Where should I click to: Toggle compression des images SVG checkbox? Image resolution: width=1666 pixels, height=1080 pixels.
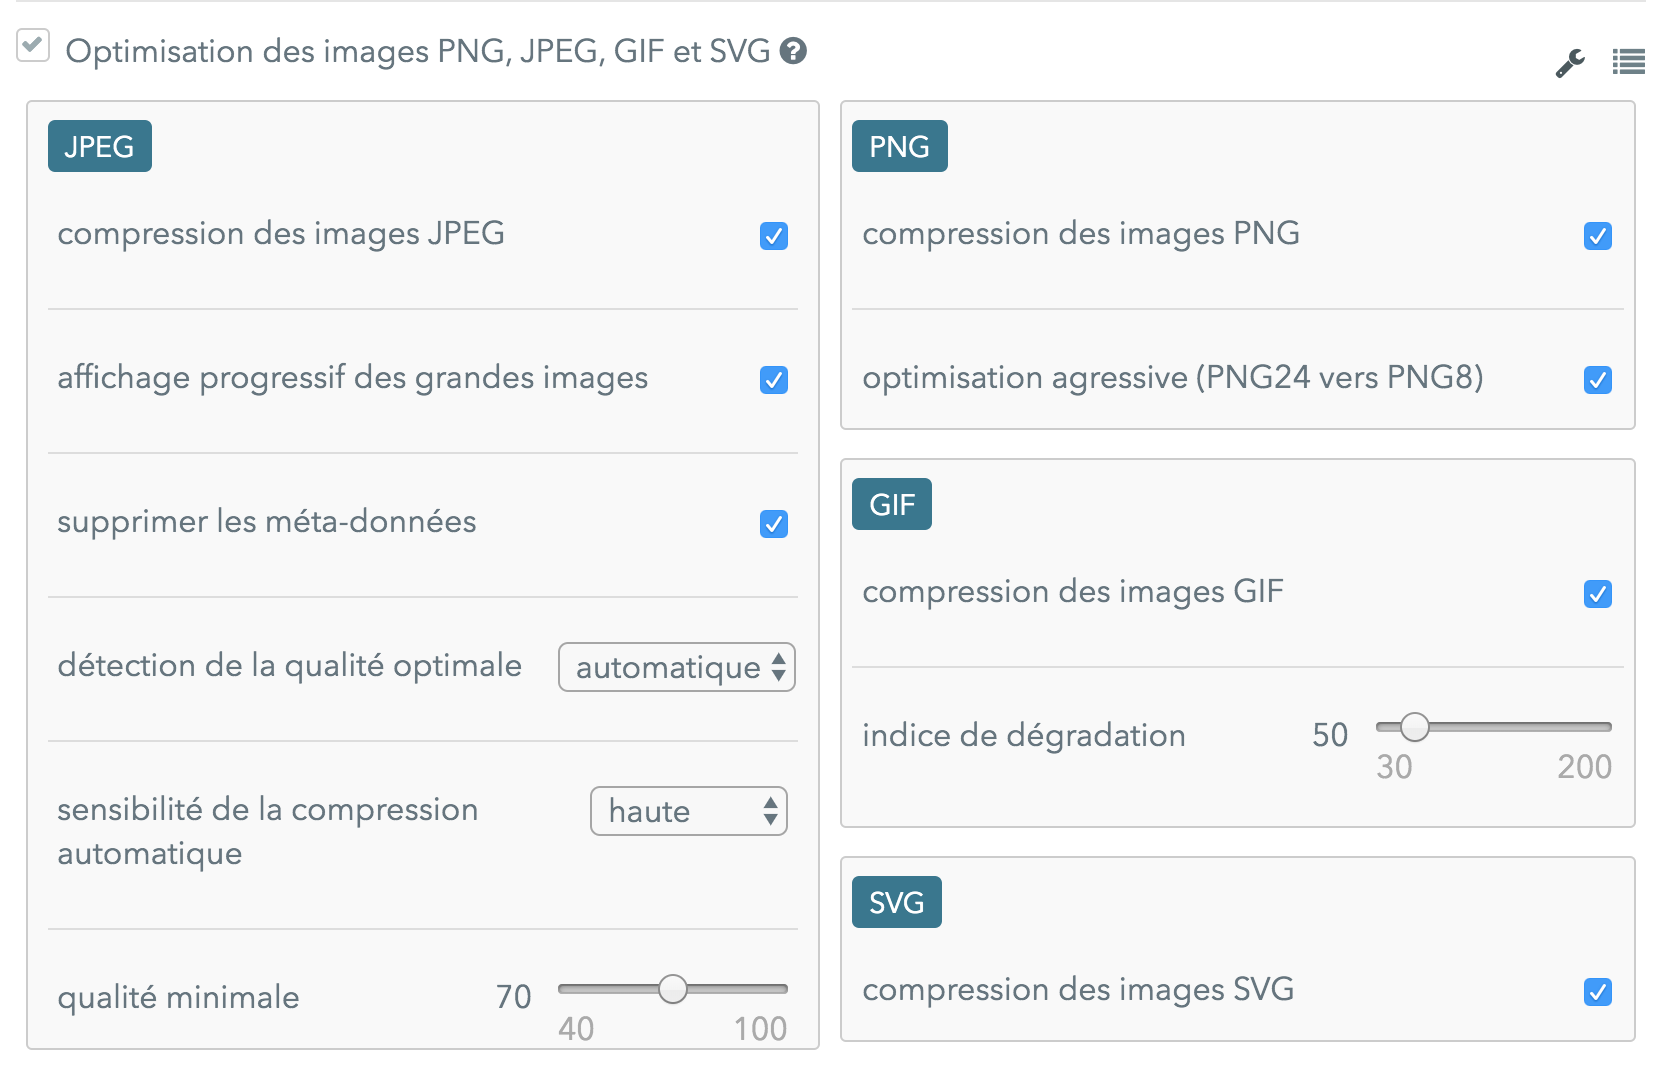pyautogui.click(x=1598, y=992)
